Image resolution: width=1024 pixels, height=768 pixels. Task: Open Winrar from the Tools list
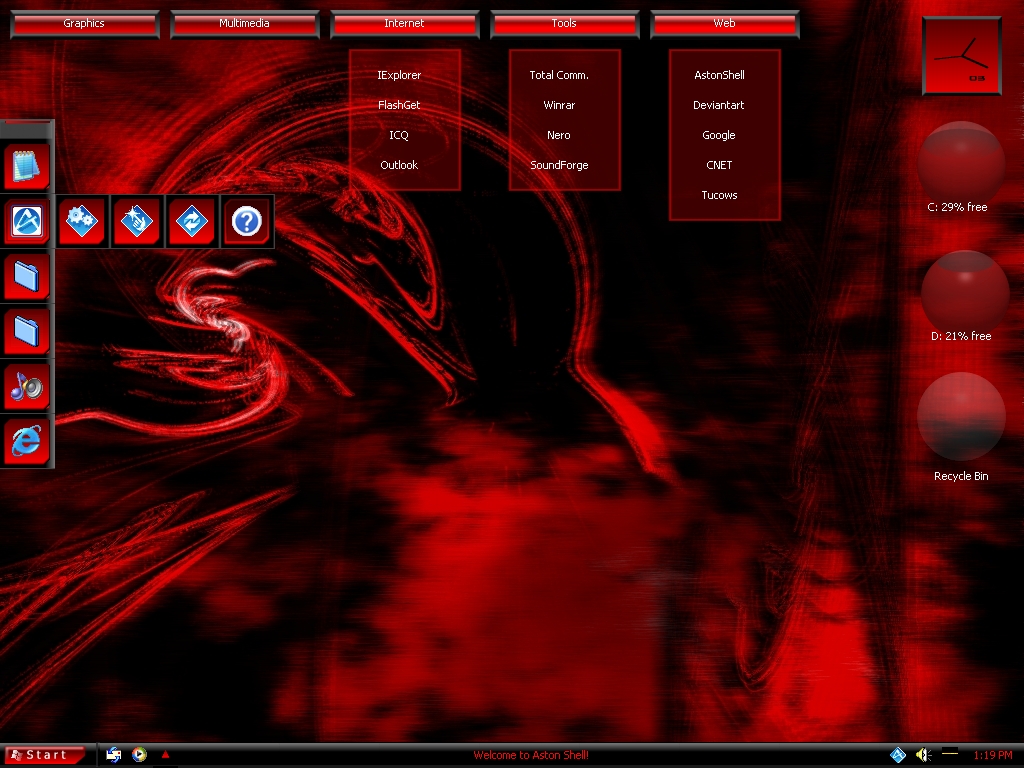(x=559, y=105)
